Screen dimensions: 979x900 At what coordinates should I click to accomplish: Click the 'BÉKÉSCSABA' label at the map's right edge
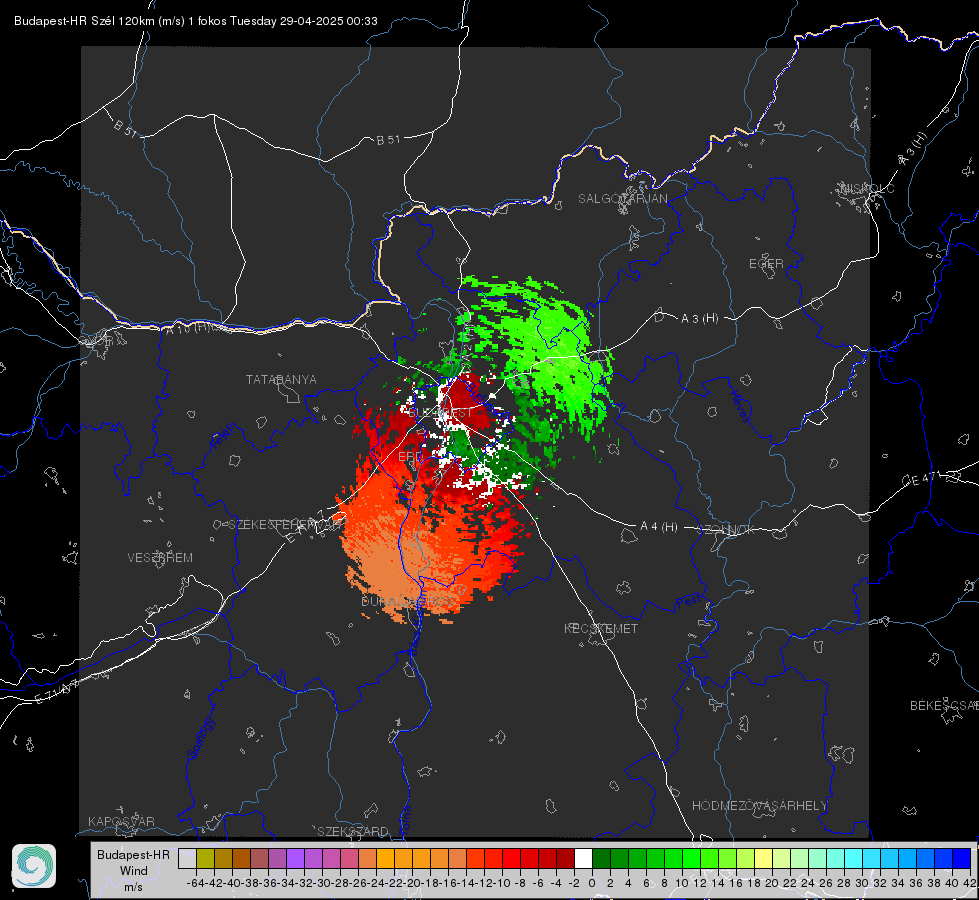coord(944,705)
